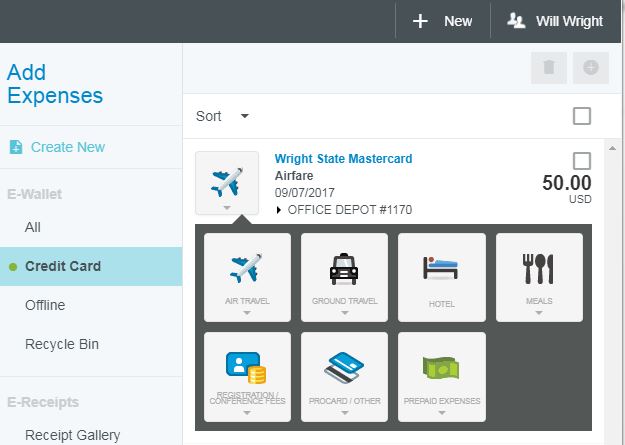Open the All e-wallet view

(x=33, y=227)
